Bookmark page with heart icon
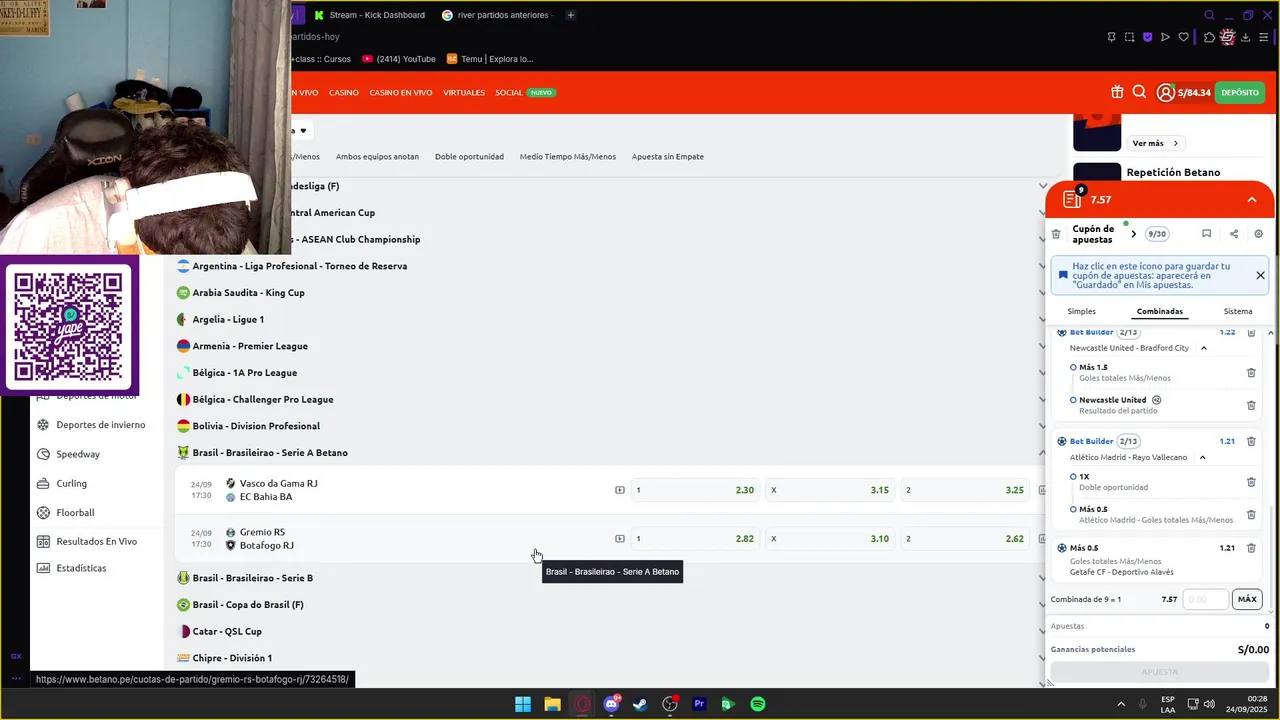 coord(1184,37)
